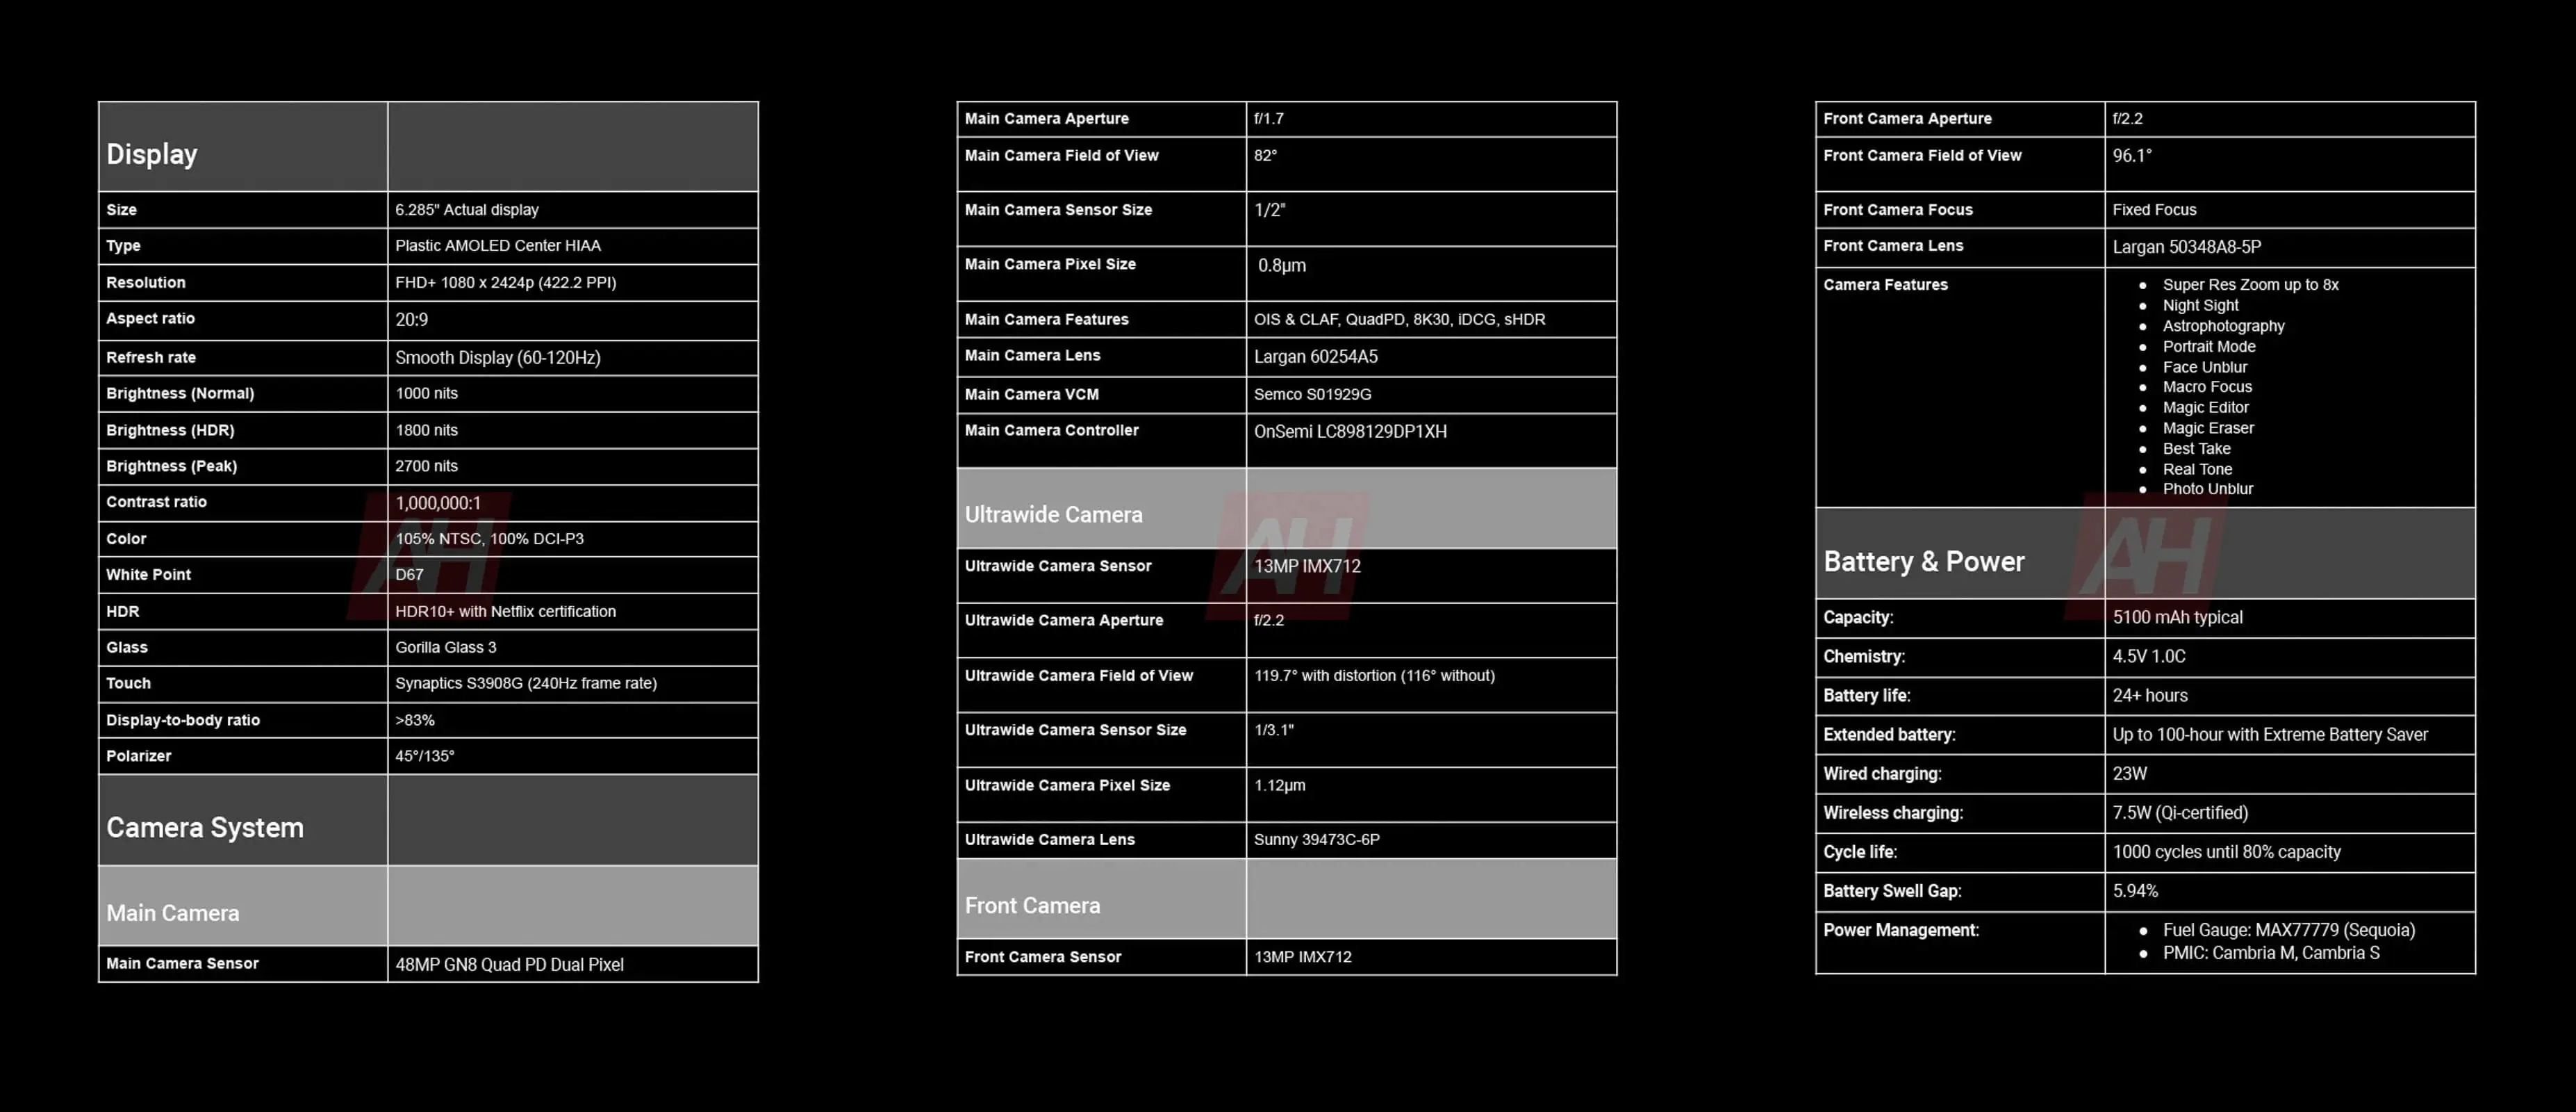Select the '0.8µm' main camera pixel size
The height and width of the screenshot is (1112, 2576).
pos(1282,266)
